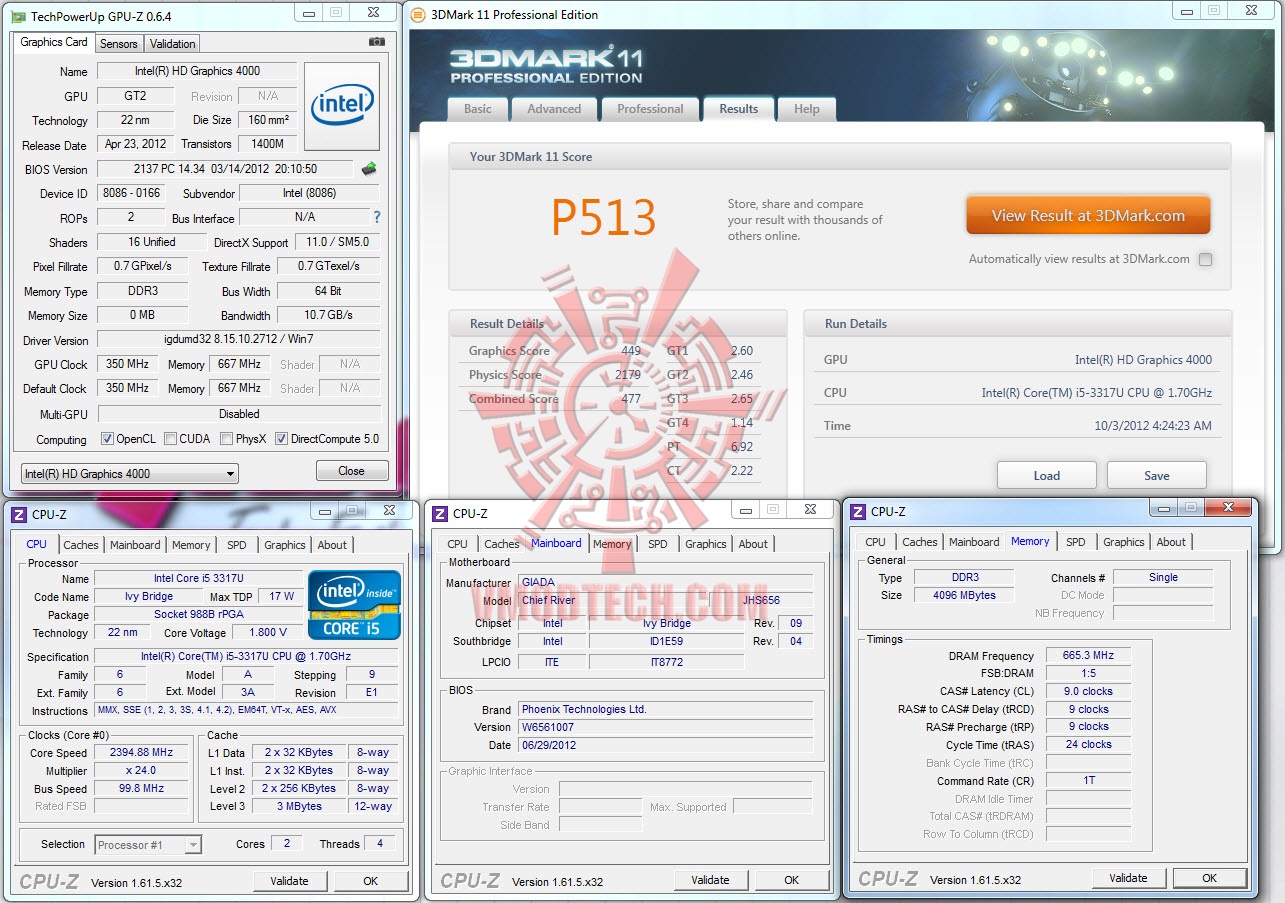Switch to the Sensors tab in GPU-Z
Image resolution: width=1285 pixels, height=903 pixels.
pyautogui.click(x=119, y=44)
